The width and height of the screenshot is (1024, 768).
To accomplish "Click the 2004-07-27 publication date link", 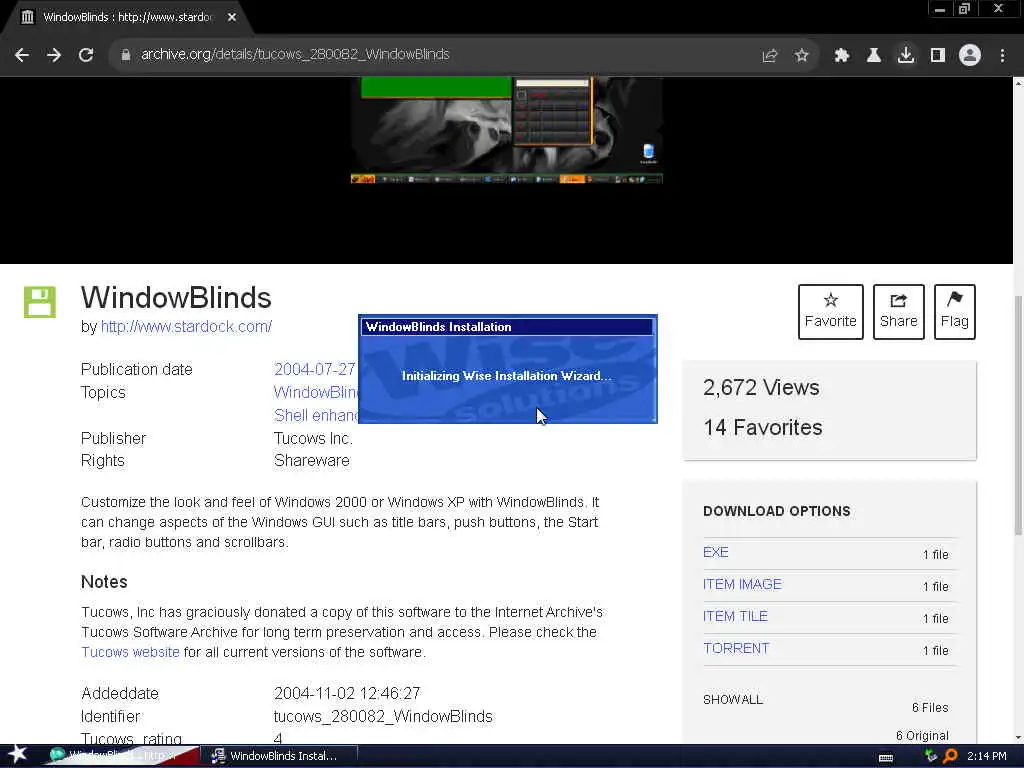I will [x=315, y=369].
